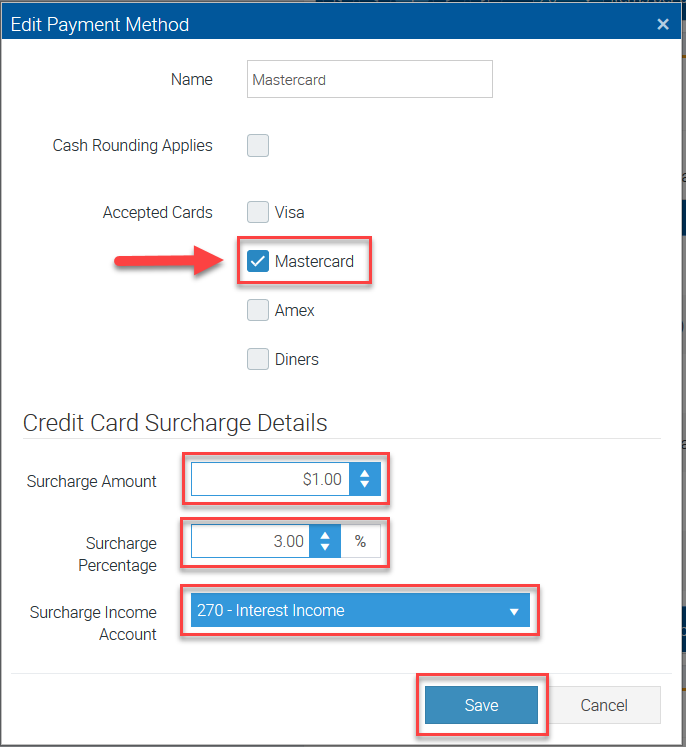Check the Amex accepted card option
The height and width of the screenshot is (747, 686).
click(x=258, y=311)
